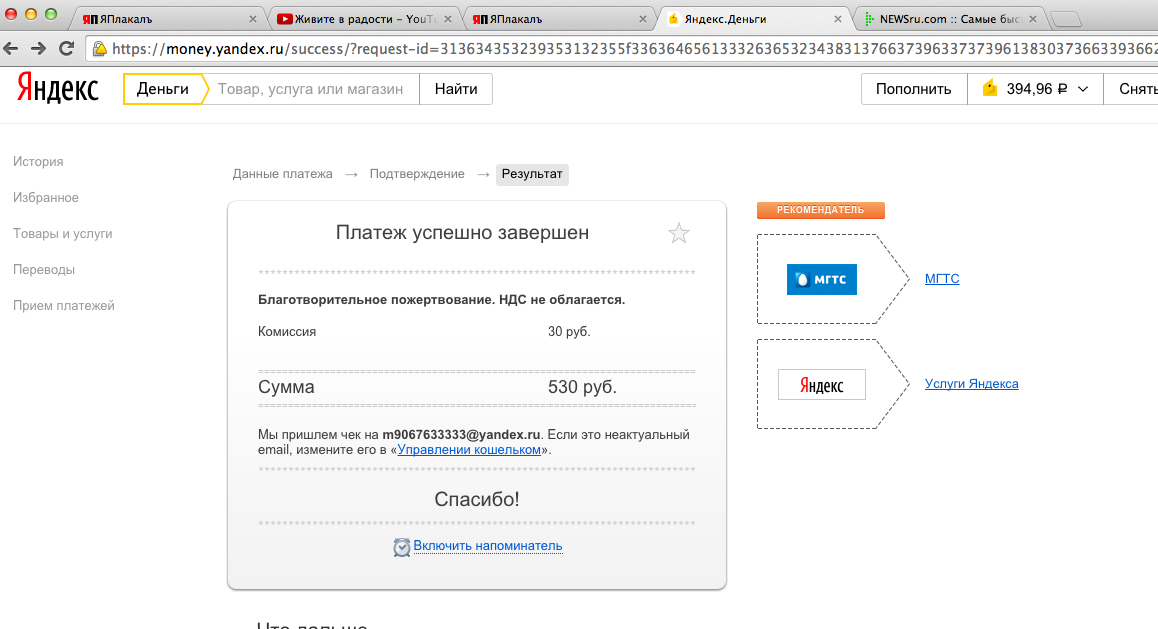Select the Яндекс.Деньги tab
This screenshot has height=629, width=1158.
753,19
